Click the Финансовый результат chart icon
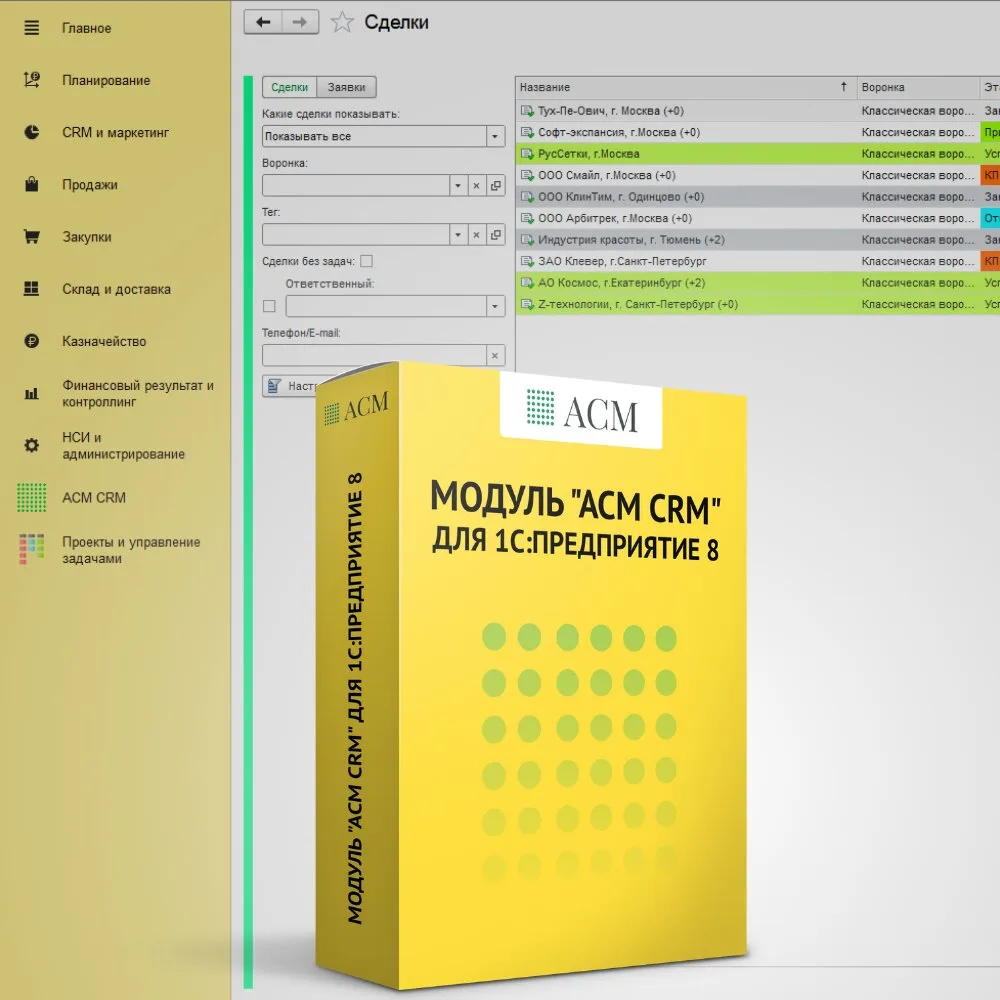The image size is (1000, 1000). tap(31, 393)
